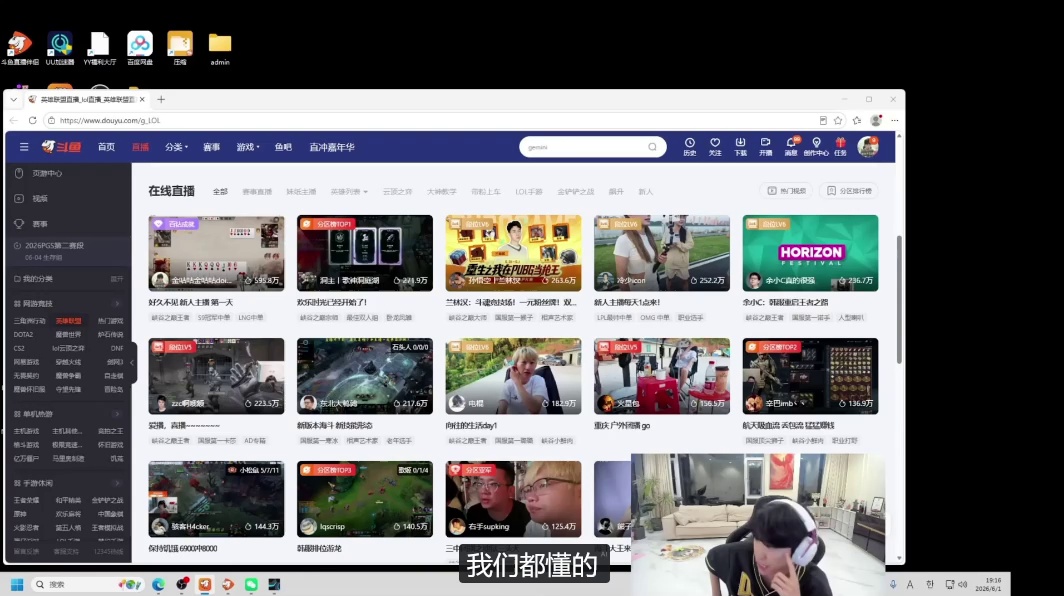Go back with the browser arrow
The image size is (1064, 596).
(x=14, y=120)
